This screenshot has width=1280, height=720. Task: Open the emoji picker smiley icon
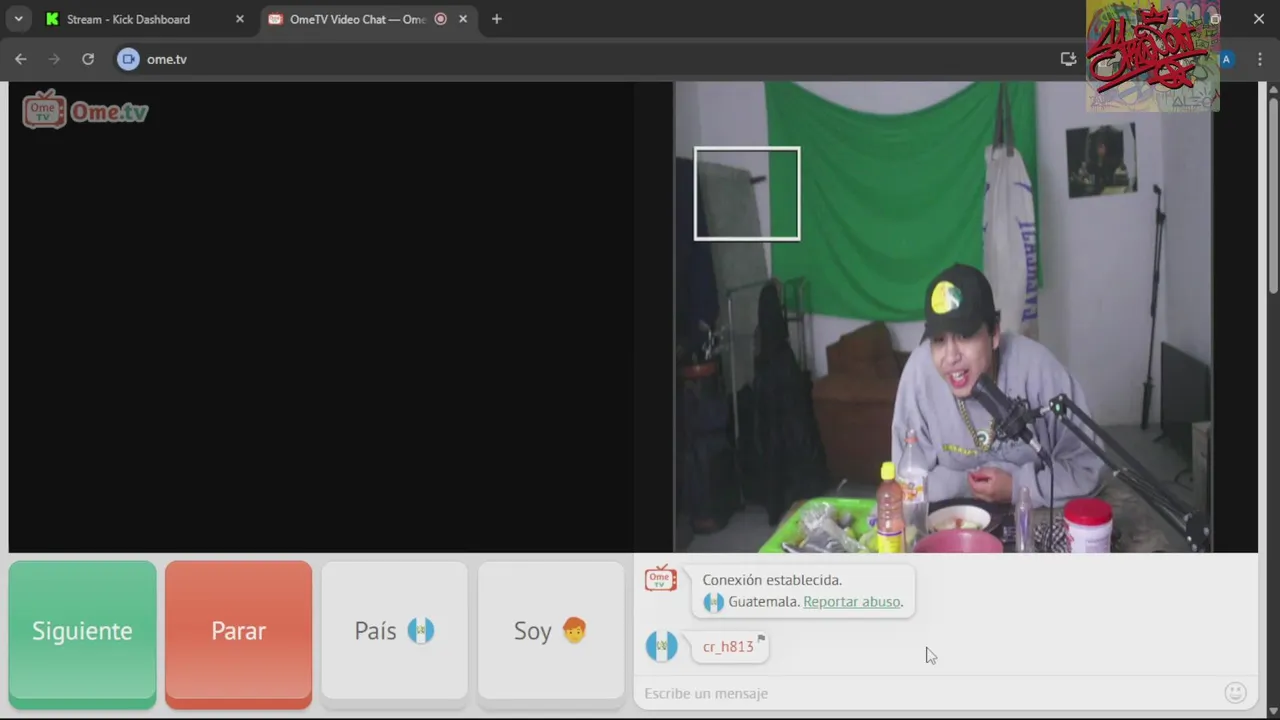tap(1236, 692)
